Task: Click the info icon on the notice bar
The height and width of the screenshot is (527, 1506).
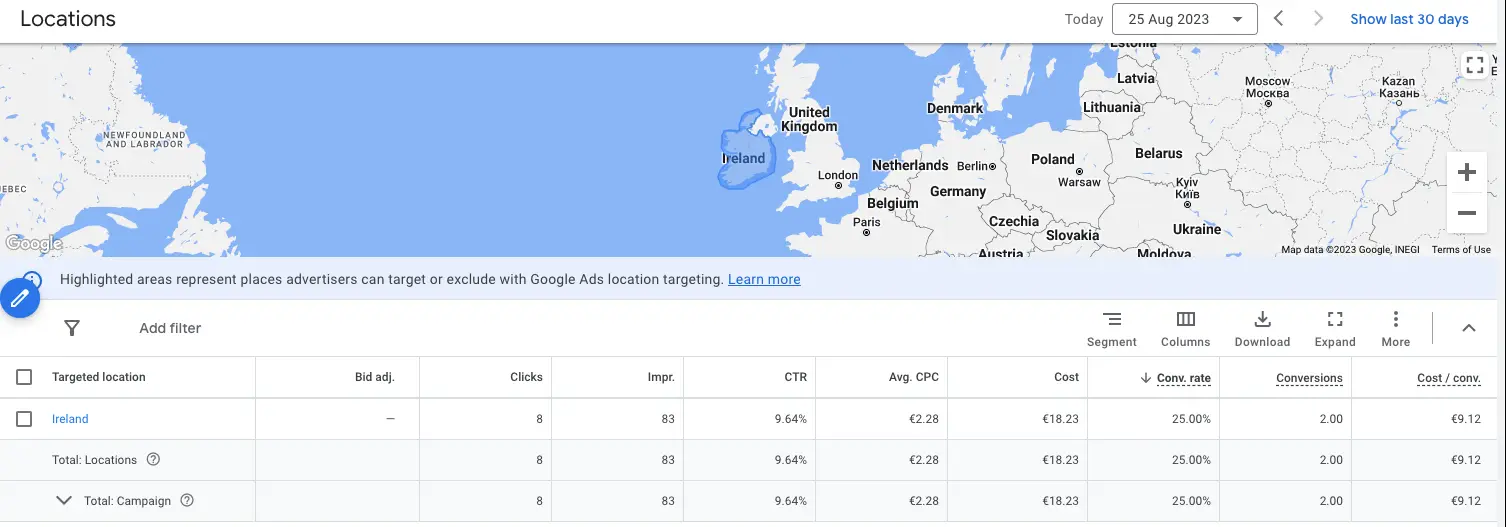Action: point(32,279)
